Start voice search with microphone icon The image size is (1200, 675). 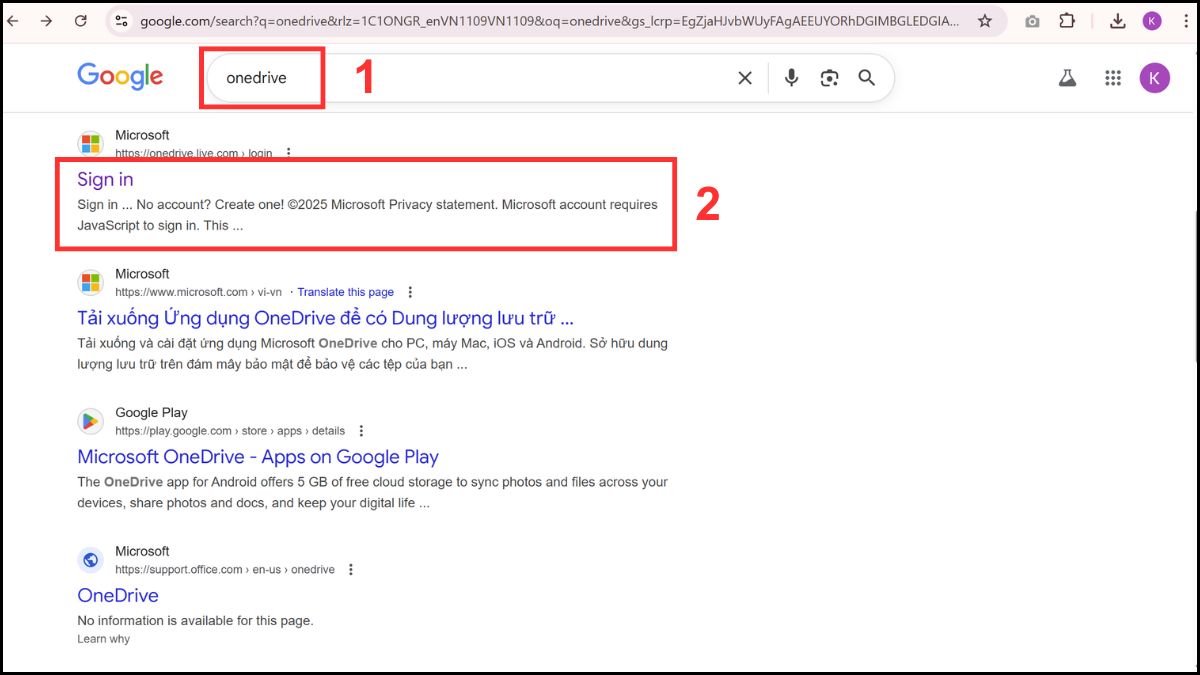click(x=791, y=78)
